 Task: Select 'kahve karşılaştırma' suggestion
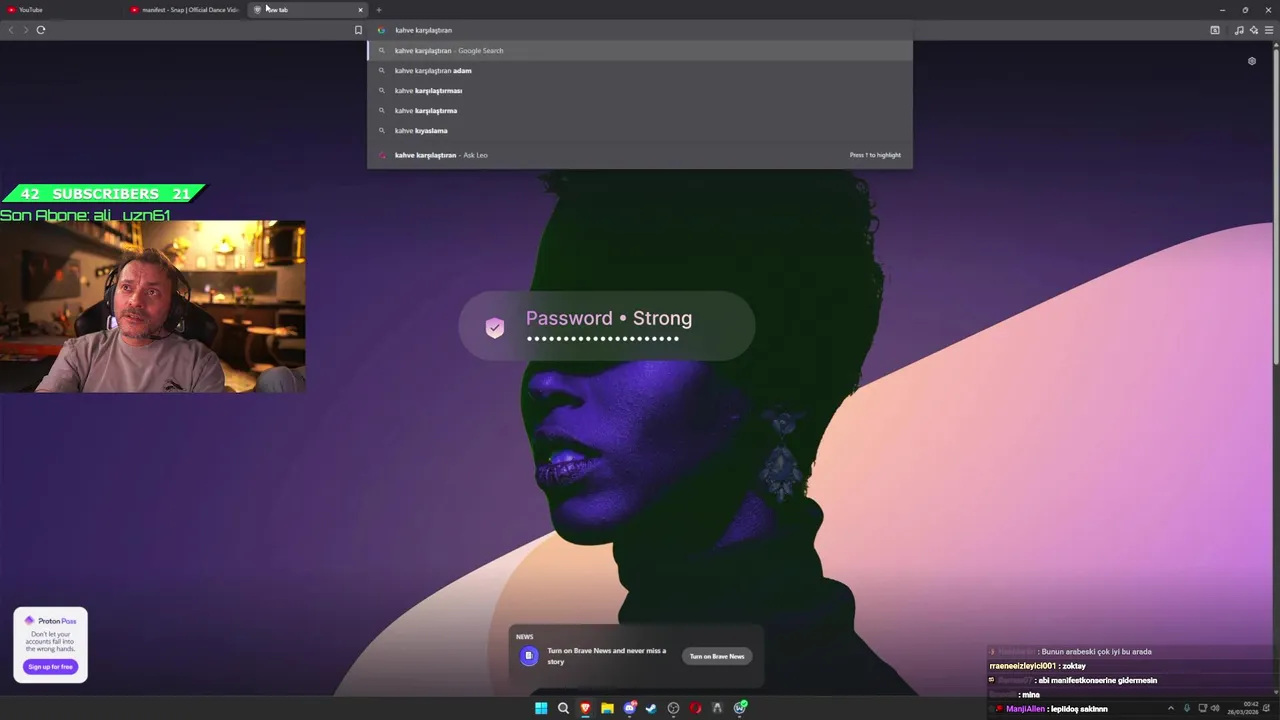click(640, 110)
